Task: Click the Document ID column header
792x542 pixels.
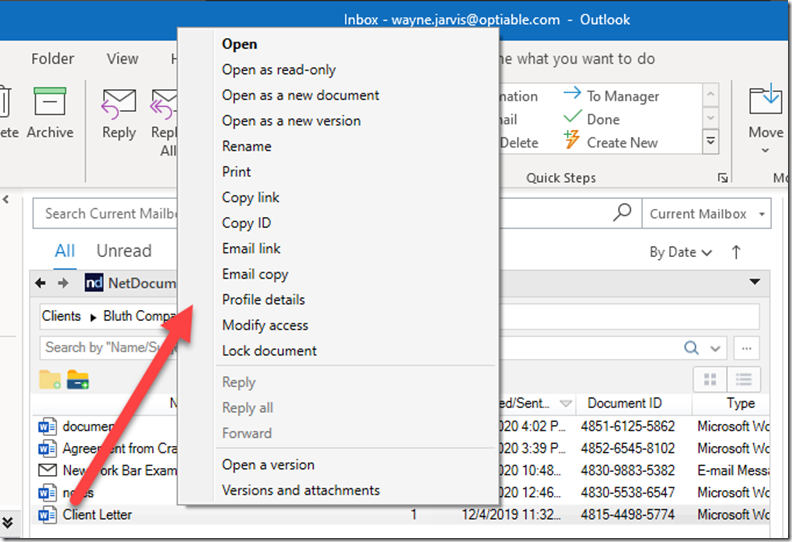Action: pyautogui.click(x=624, y=403)
